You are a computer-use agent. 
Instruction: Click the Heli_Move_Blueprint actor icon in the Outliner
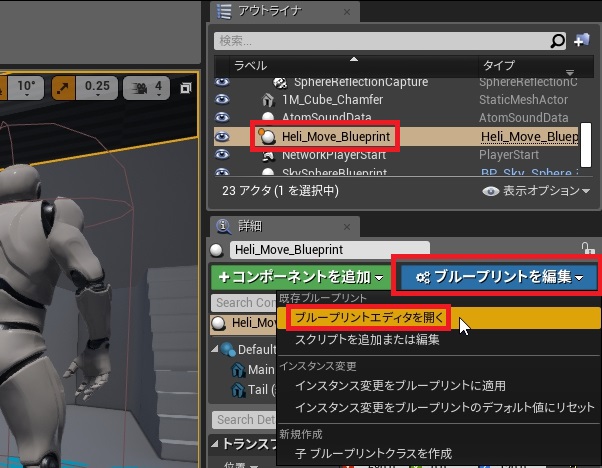click(x=267, y=136)
